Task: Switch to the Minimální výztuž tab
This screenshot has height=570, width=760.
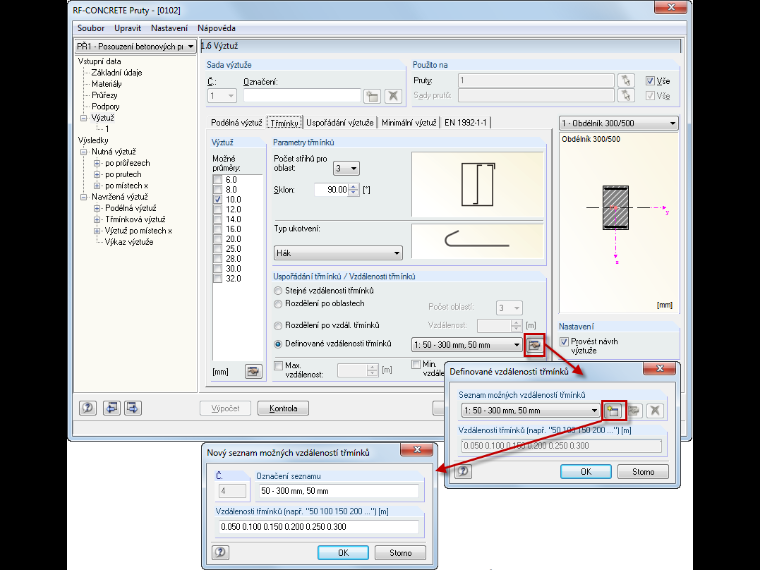Action: pyautogui.click(x=409, y=123)
